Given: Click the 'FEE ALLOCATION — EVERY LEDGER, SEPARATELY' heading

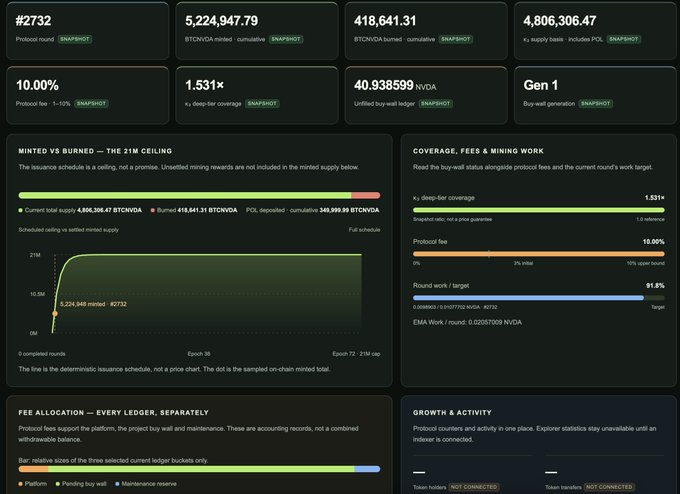Looking at the screenshot, I should pos(114,412).
